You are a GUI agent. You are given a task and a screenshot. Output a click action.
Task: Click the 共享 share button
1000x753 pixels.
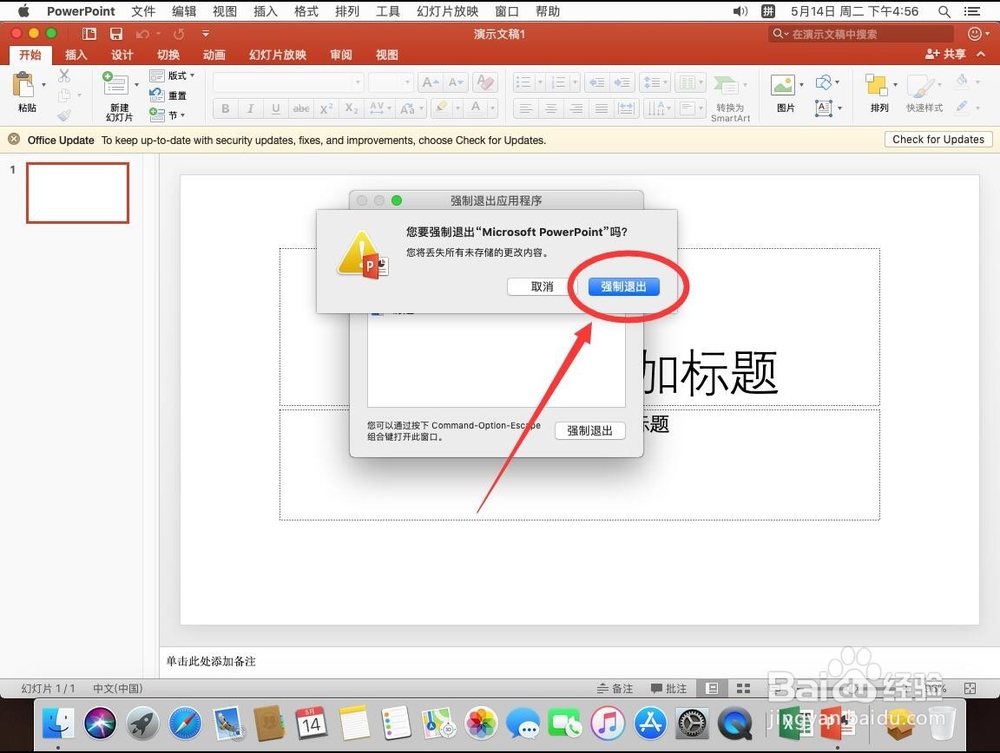(945, 54)
